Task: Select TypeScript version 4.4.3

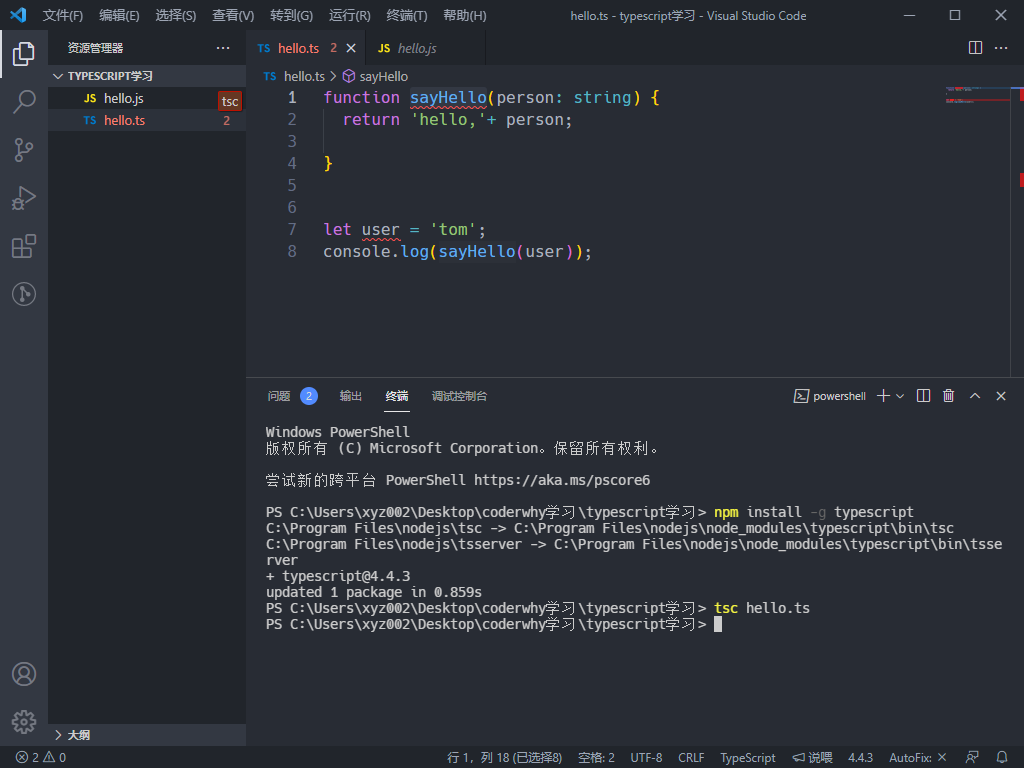Action: tap(860, 758)
